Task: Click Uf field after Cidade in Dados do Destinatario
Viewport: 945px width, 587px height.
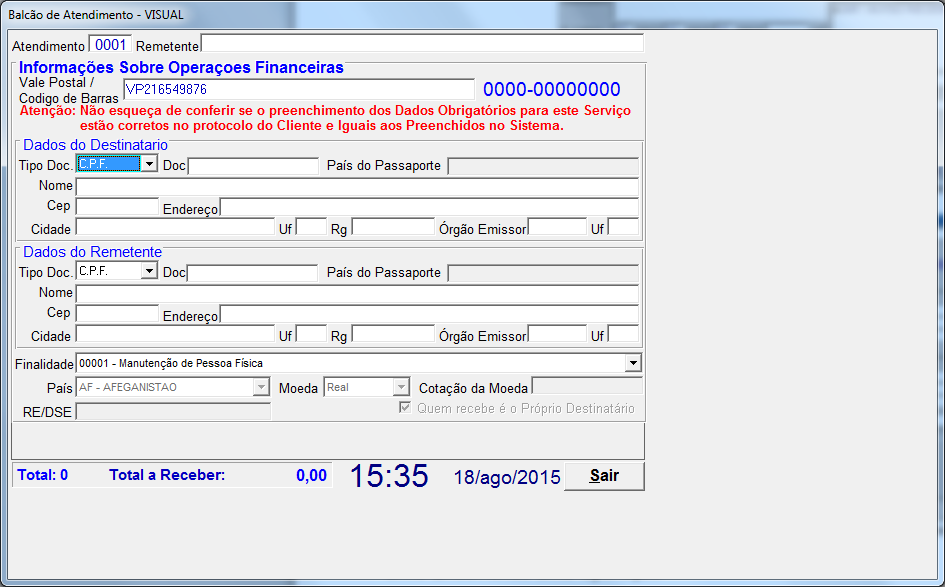Action: point(312,227)
